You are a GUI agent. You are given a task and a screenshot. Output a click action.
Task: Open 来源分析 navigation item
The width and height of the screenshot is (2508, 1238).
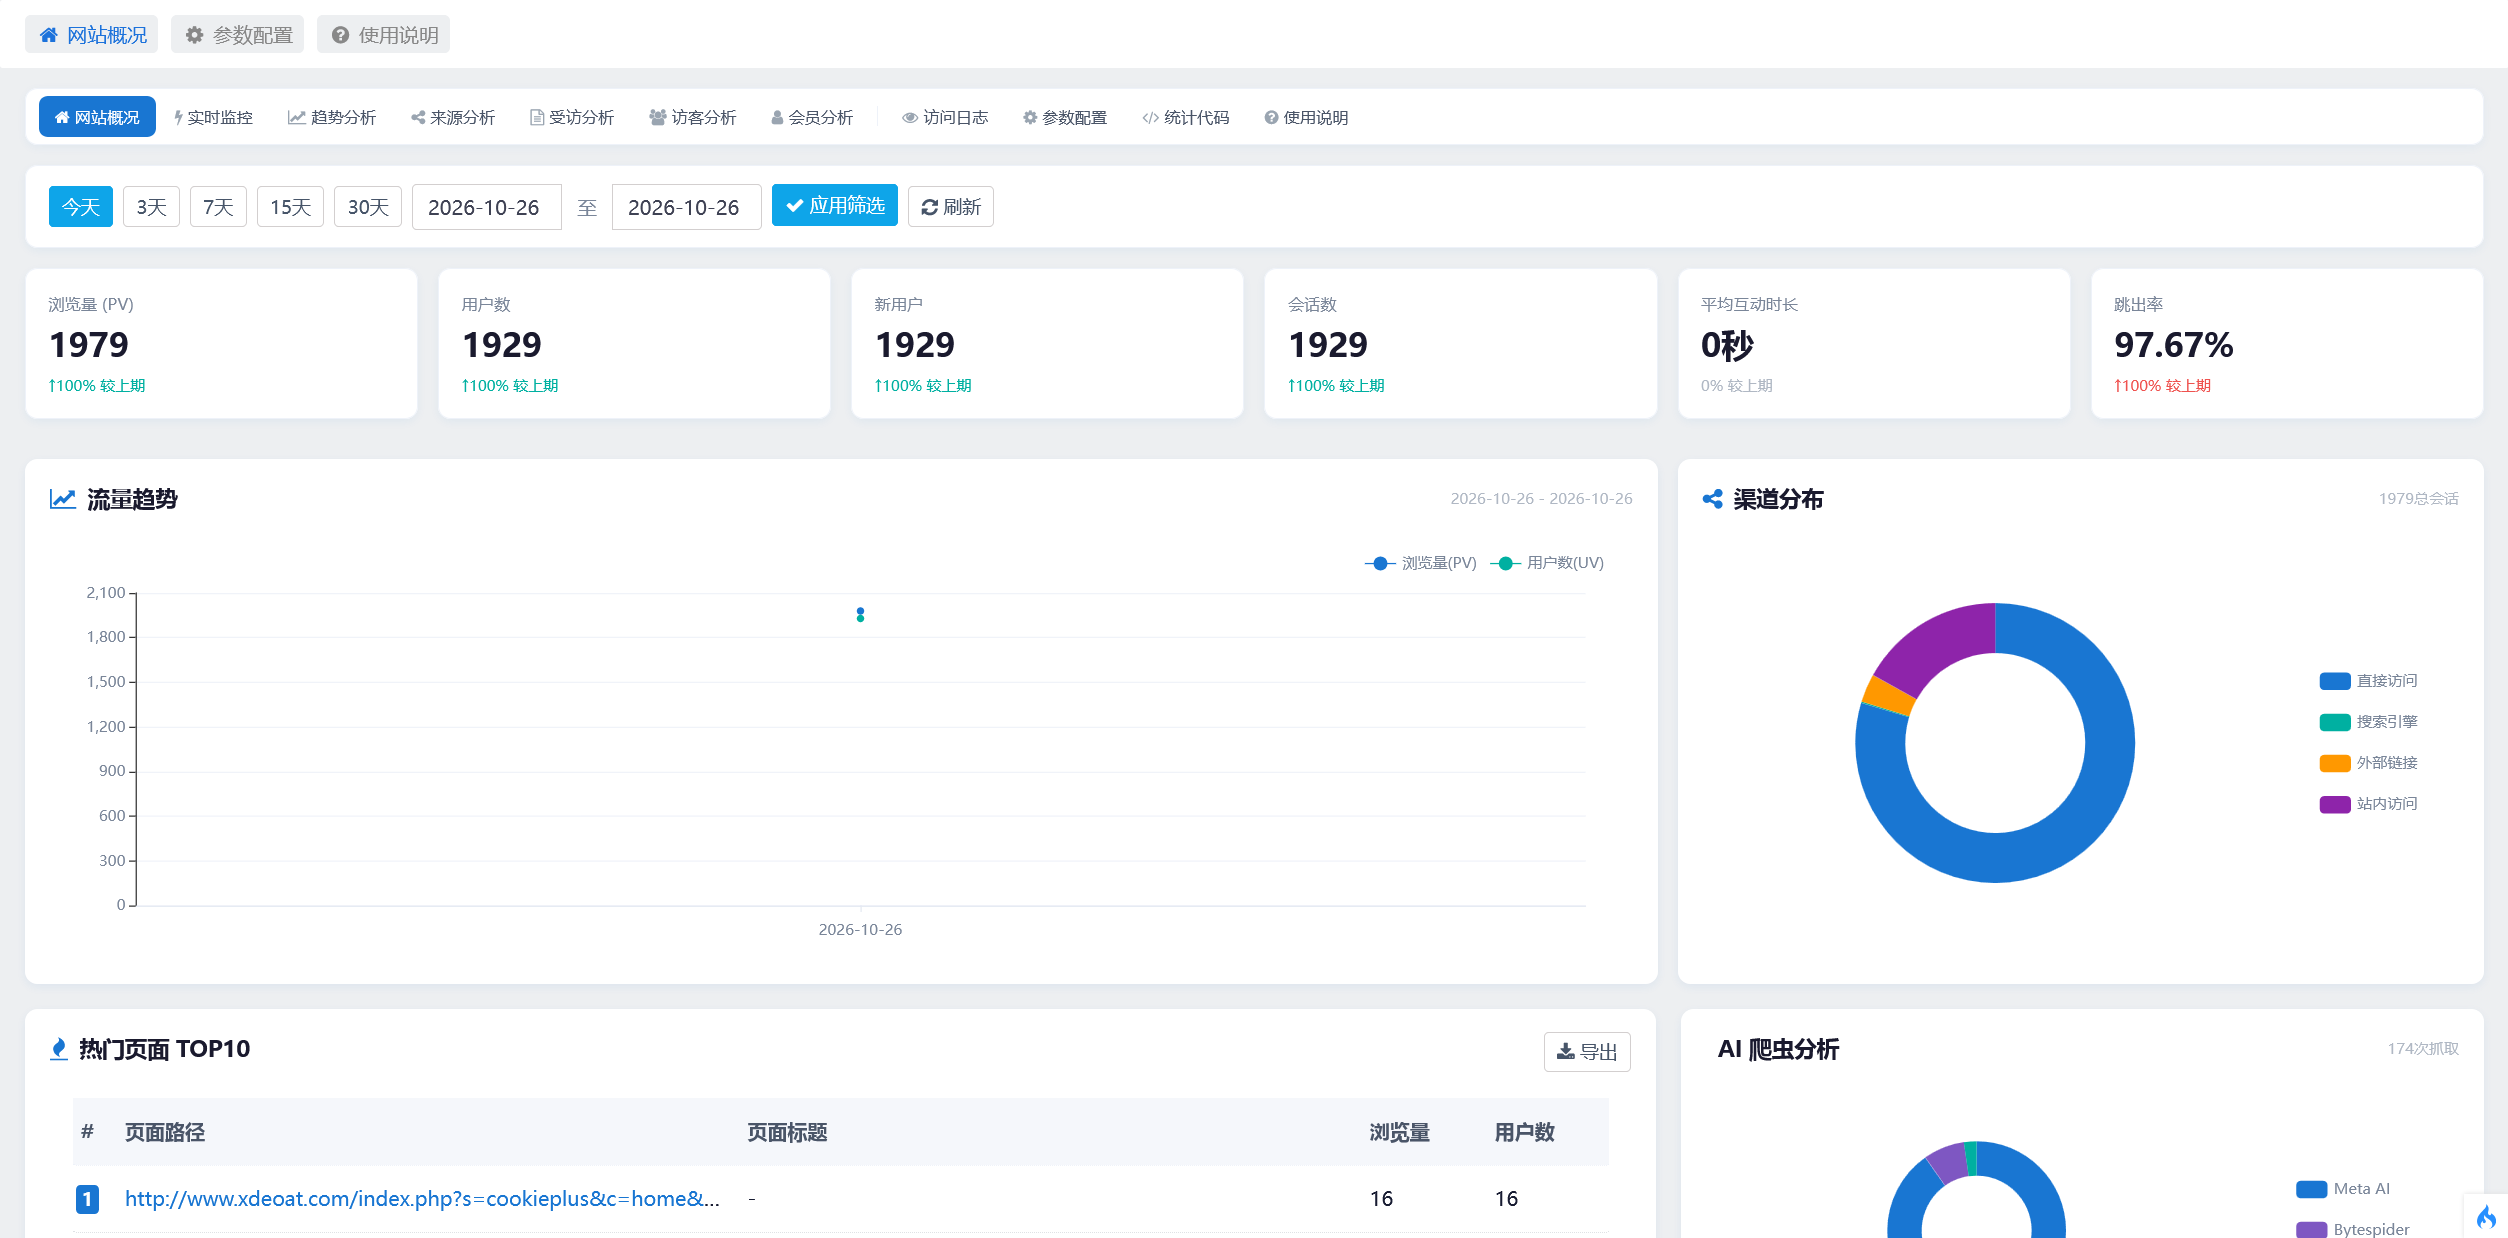coord(453,117)
